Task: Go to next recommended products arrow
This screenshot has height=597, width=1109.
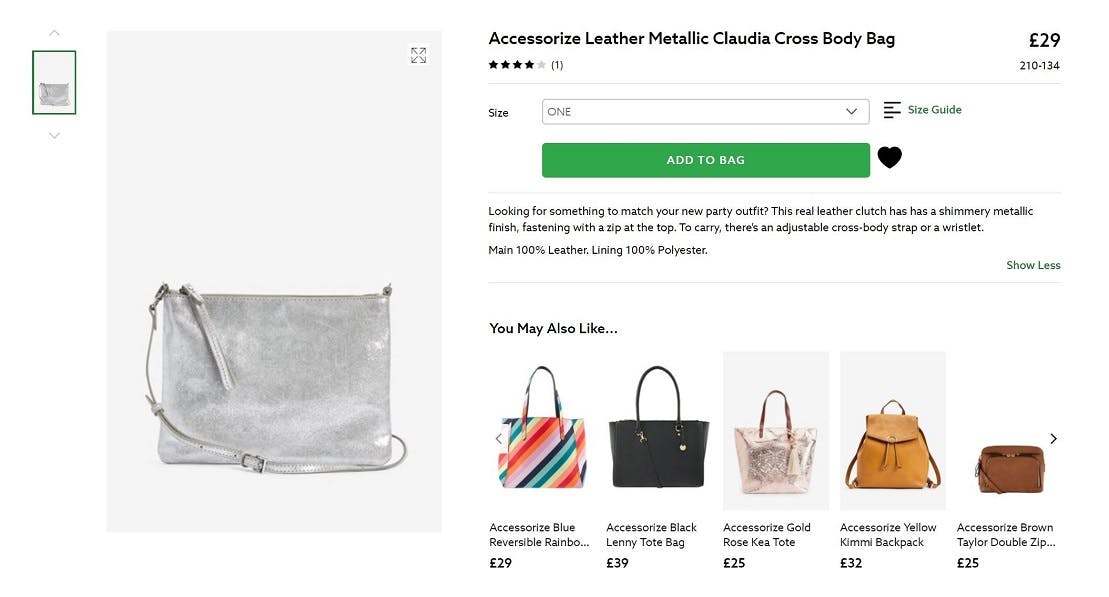Action: (1053, 438)
